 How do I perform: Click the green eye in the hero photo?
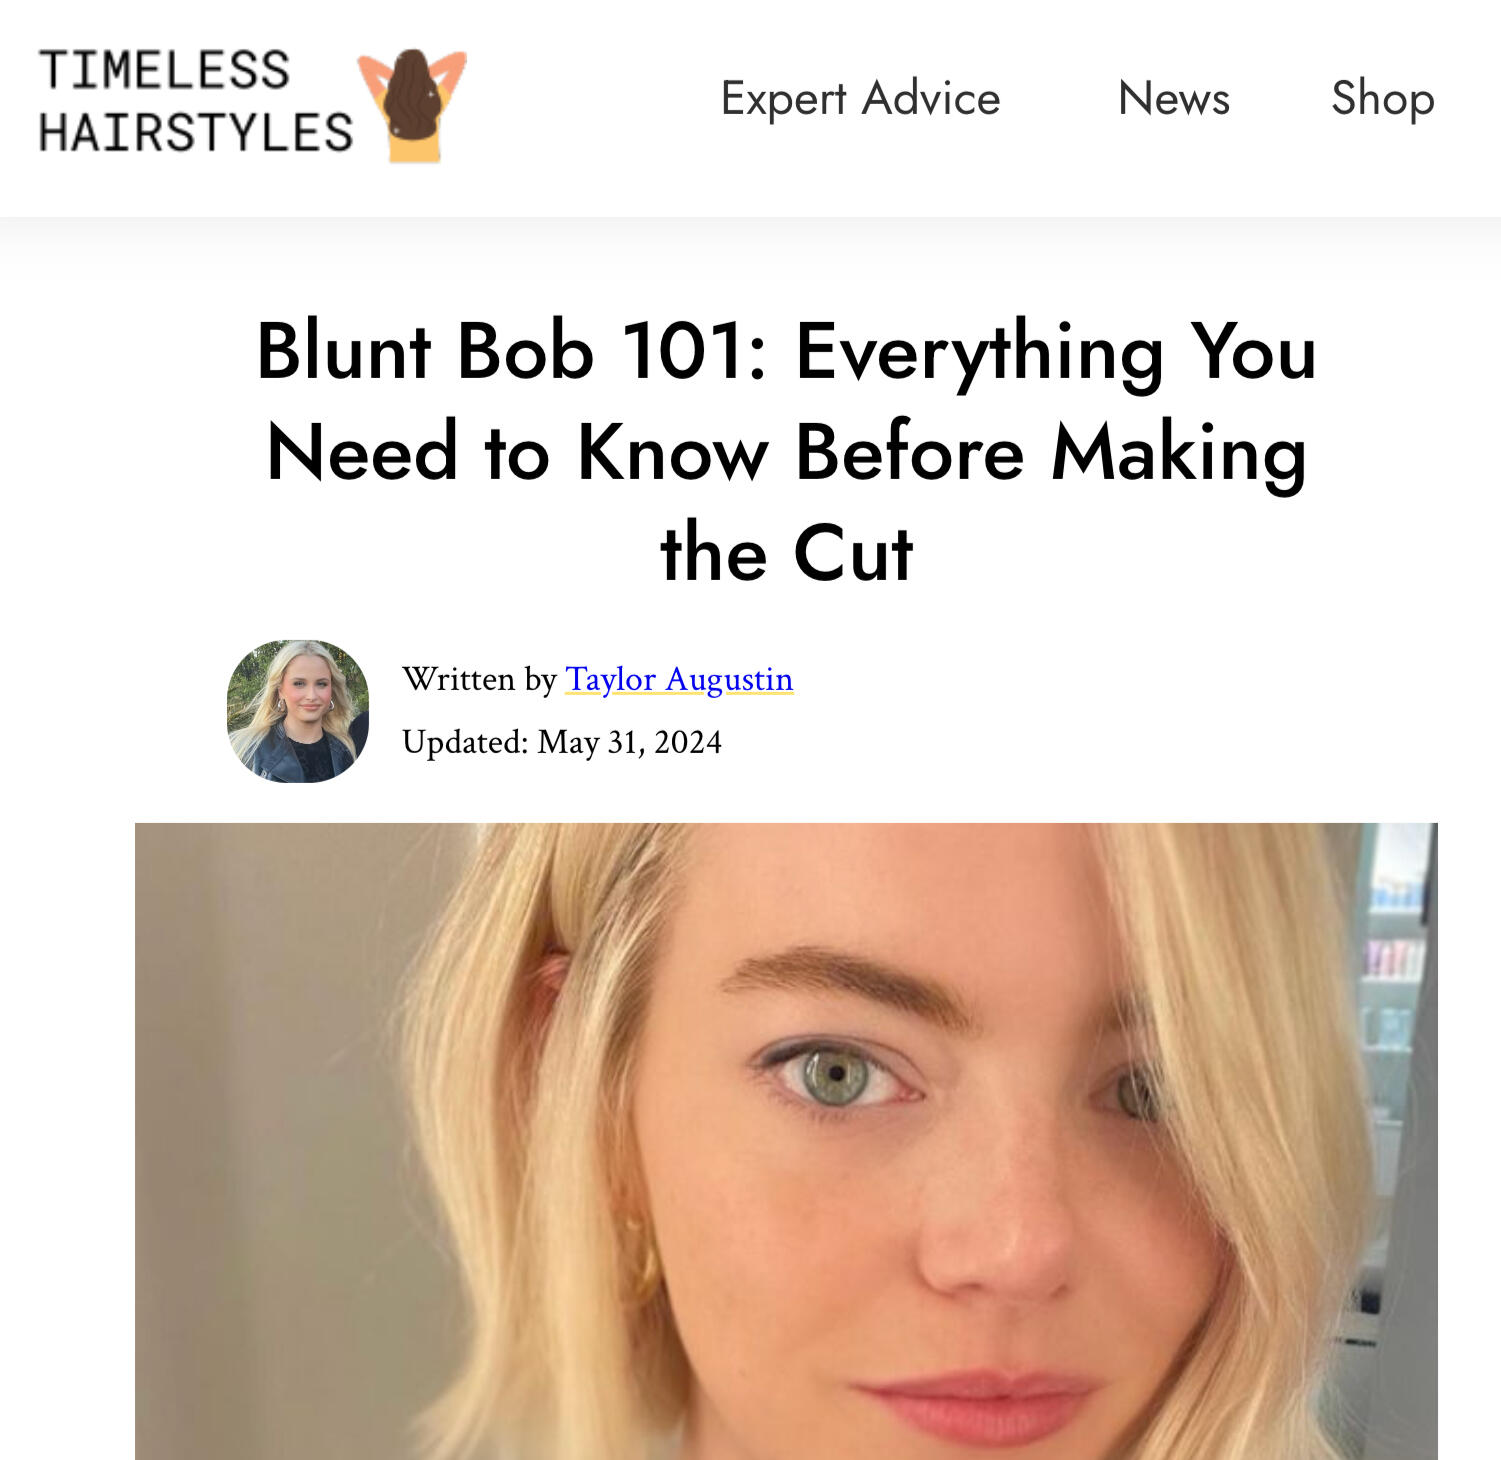[x=838, y=1076]
